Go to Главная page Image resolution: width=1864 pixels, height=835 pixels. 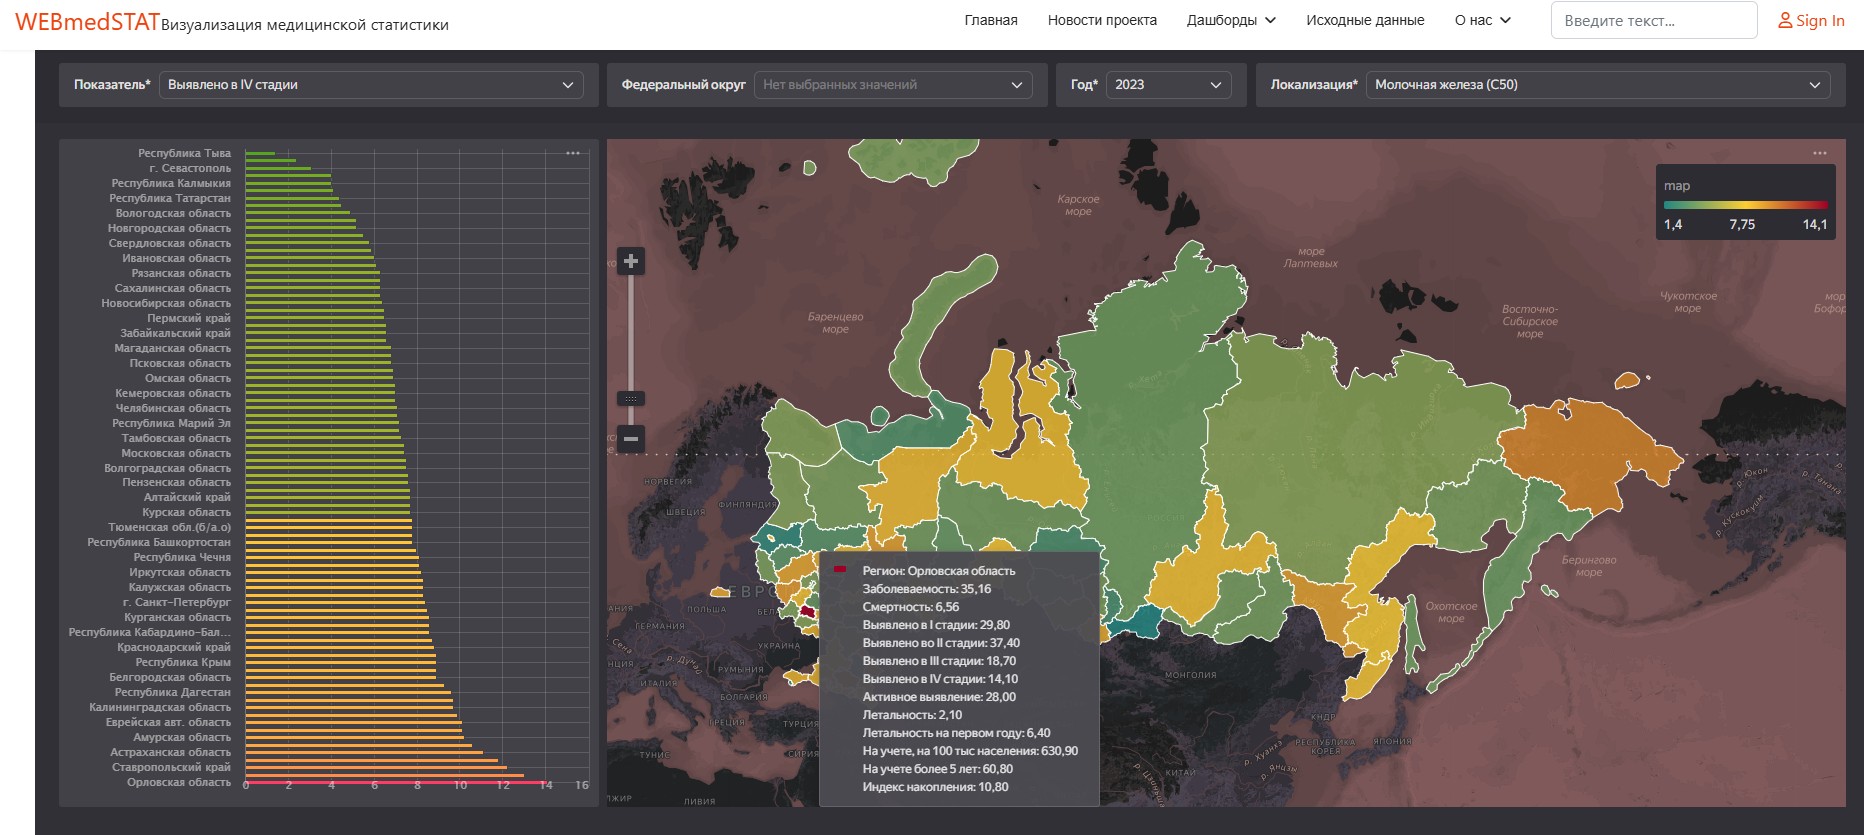990,20
